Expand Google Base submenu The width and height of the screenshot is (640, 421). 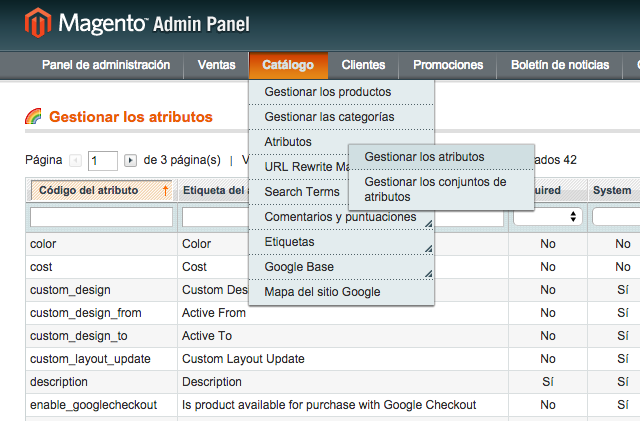click(x=428, y=274)
